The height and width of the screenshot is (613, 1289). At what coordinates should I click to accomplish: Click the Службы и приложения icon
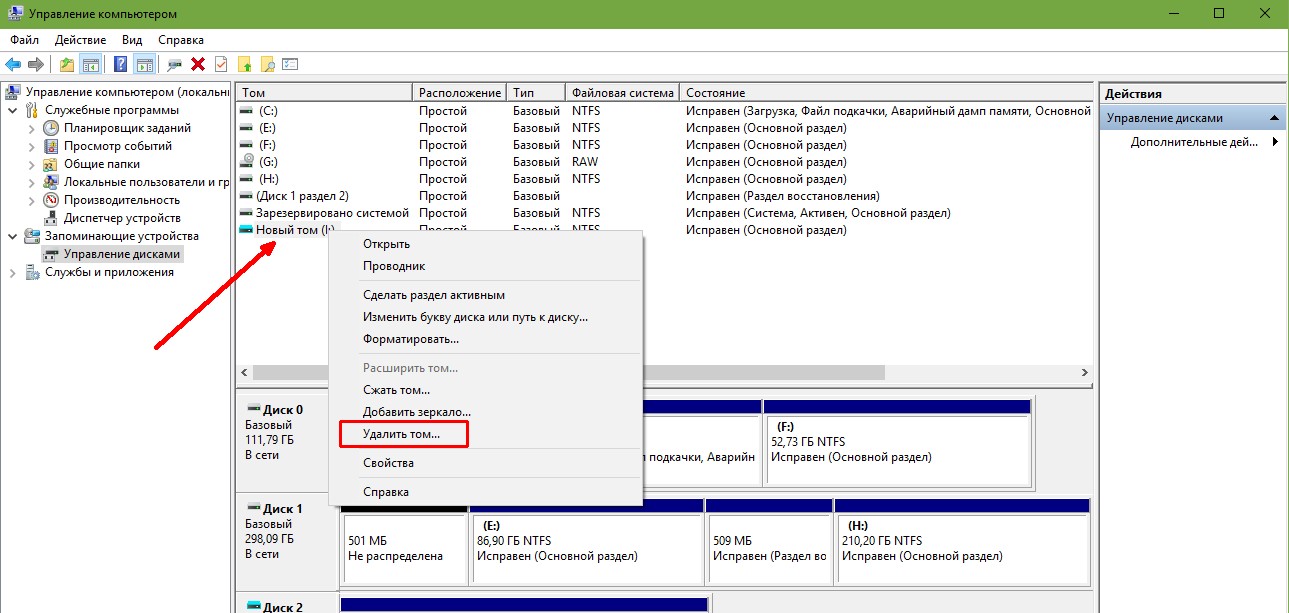tap(33, 272)
